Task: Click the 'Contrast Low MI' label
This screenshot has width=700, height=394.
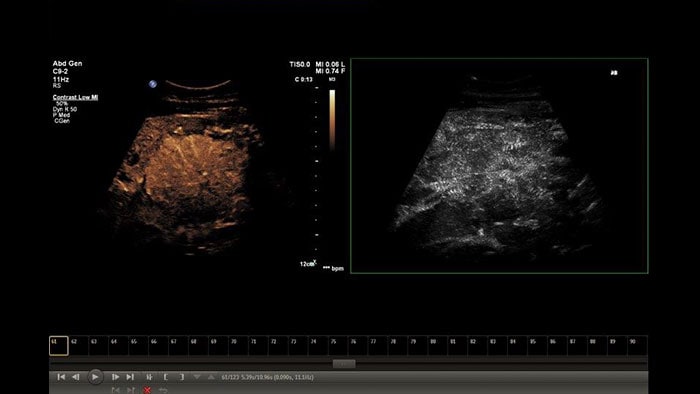Action: [75, 97]
